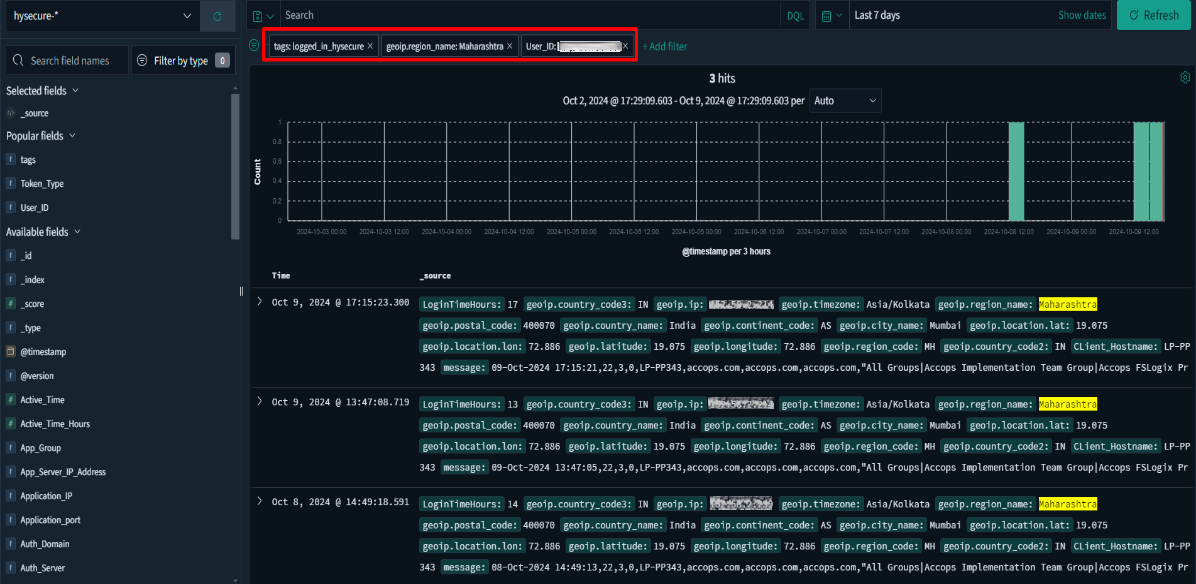Image resolution: width=1196 pixels, height=584 pixels.
Task: Remove the geoip.region_name Maharashtra filter
Action: 509,46
